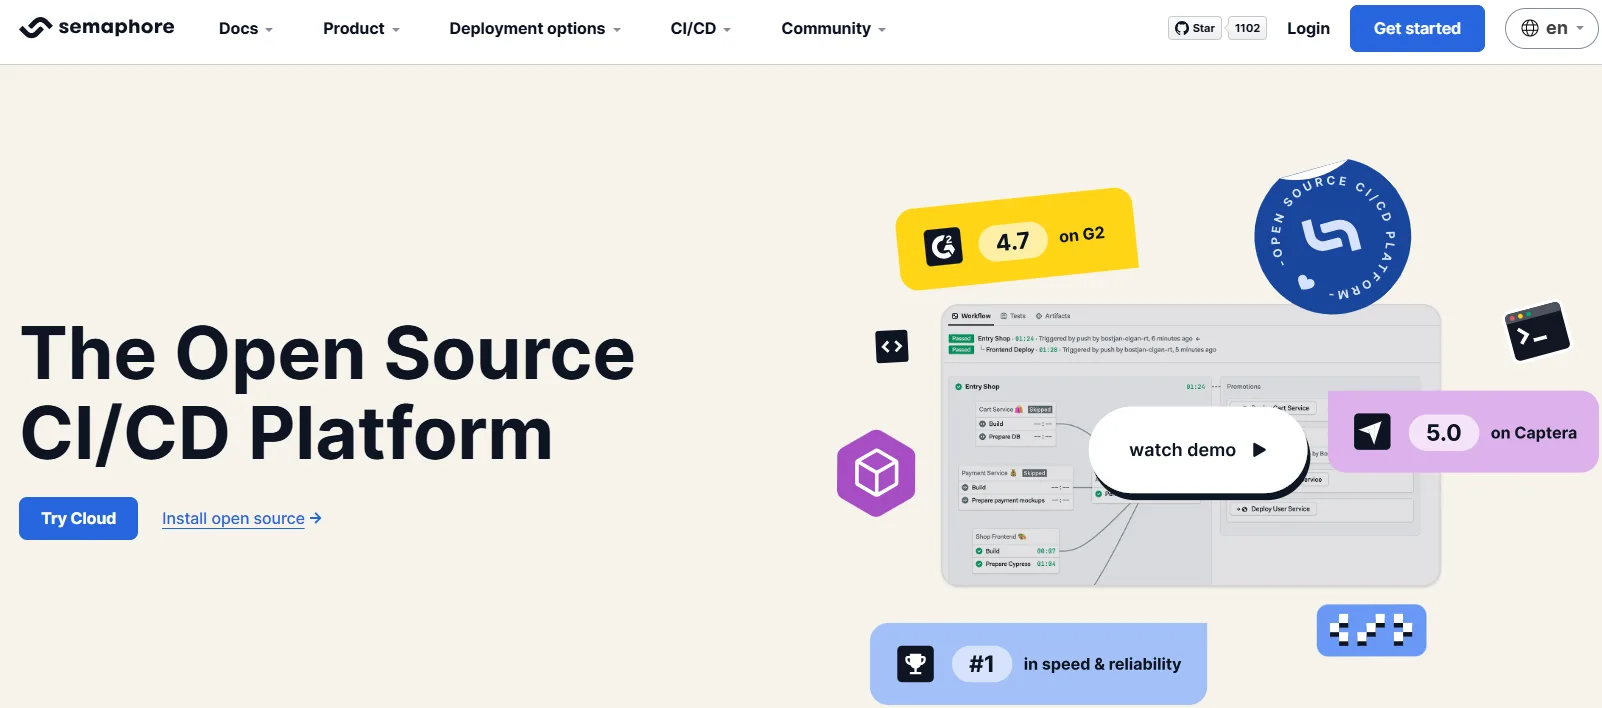
Task: Click the Open Source CI/CD Platform badge
Action: [1332, 237]
